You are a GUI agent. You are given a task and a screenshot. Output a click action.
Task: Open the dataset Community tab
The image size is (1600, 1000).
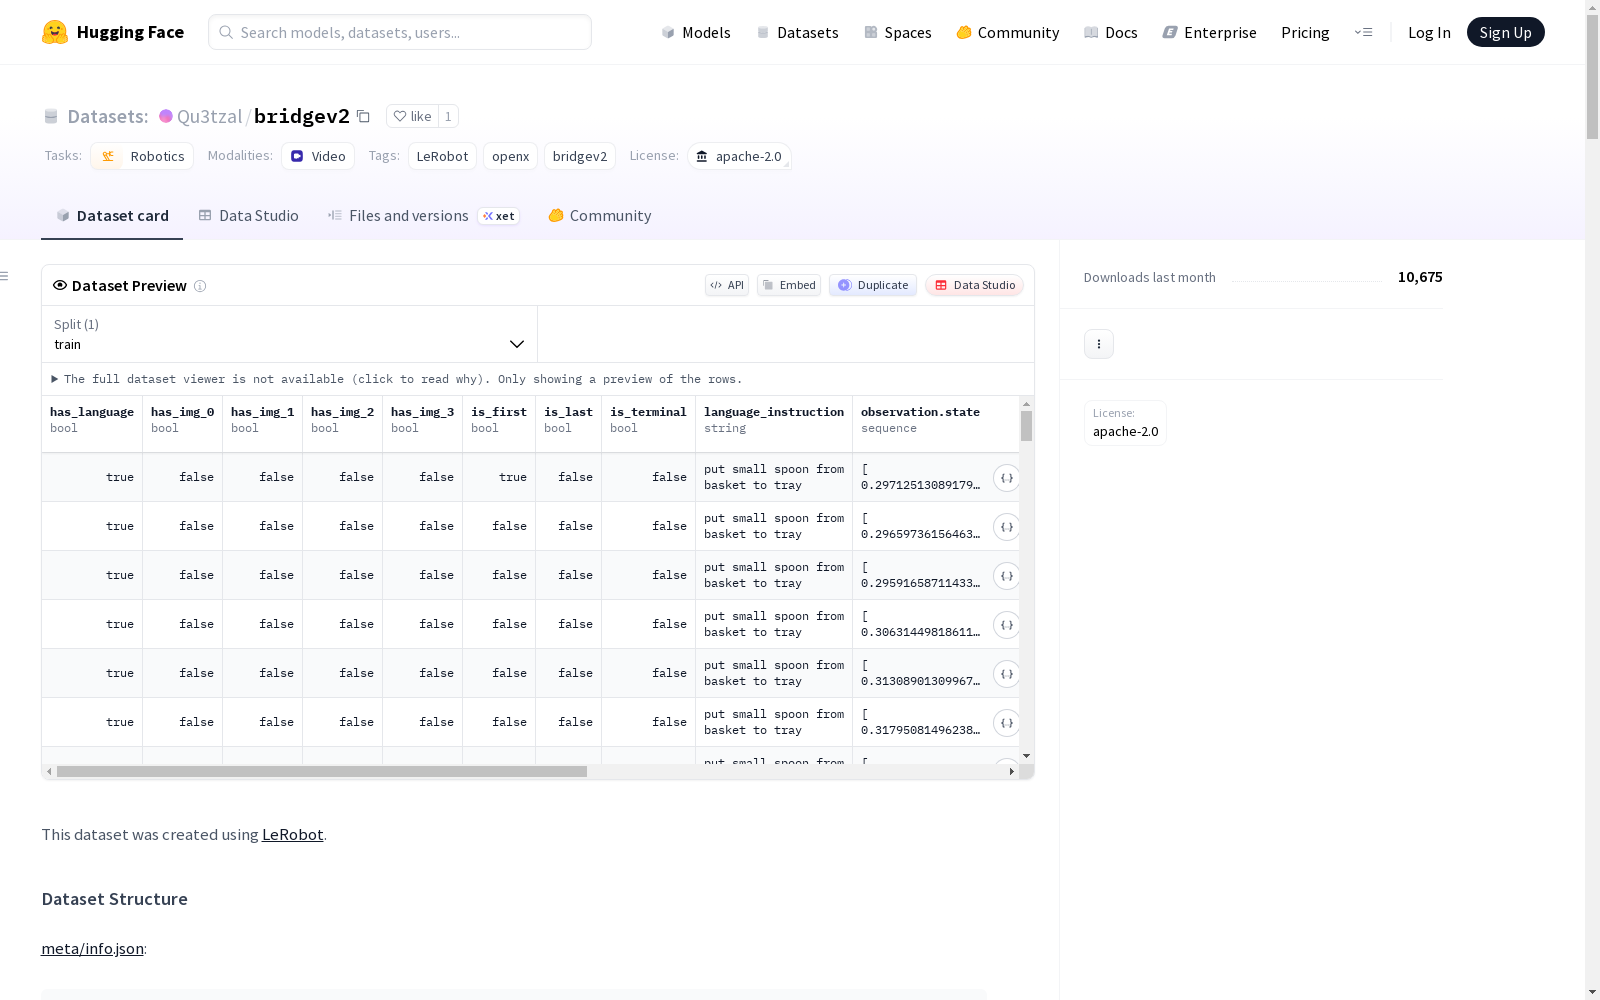[600, 216]
